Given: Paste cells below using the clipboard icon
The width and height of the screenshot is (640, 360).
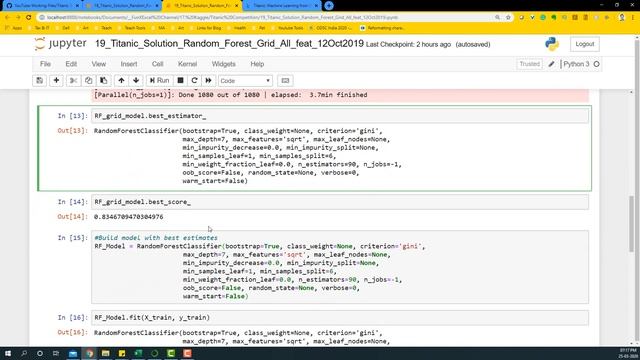Looking at the screenshot, I should 104,80.
